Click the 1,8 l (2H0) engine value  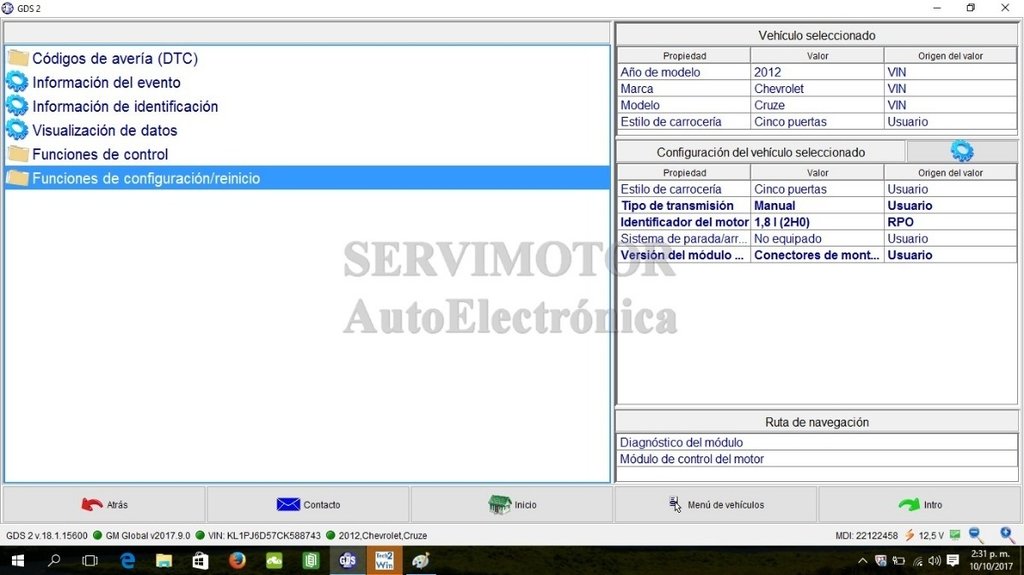coord(817,222)
